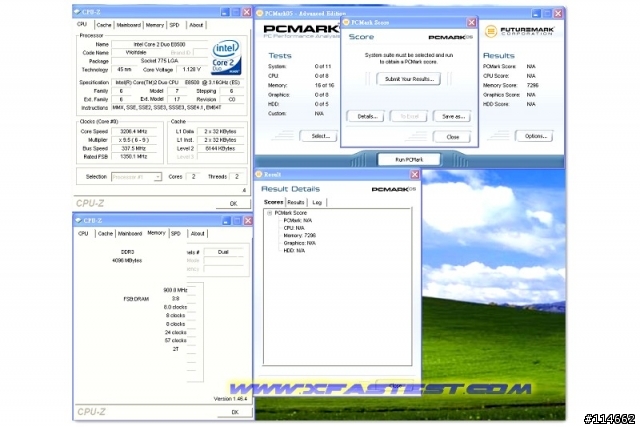Image resolution: width=640 pixels, height=427 pixels.
Task: Click the Bus Speed value 337.5 MHz
Action: point(133,149)
